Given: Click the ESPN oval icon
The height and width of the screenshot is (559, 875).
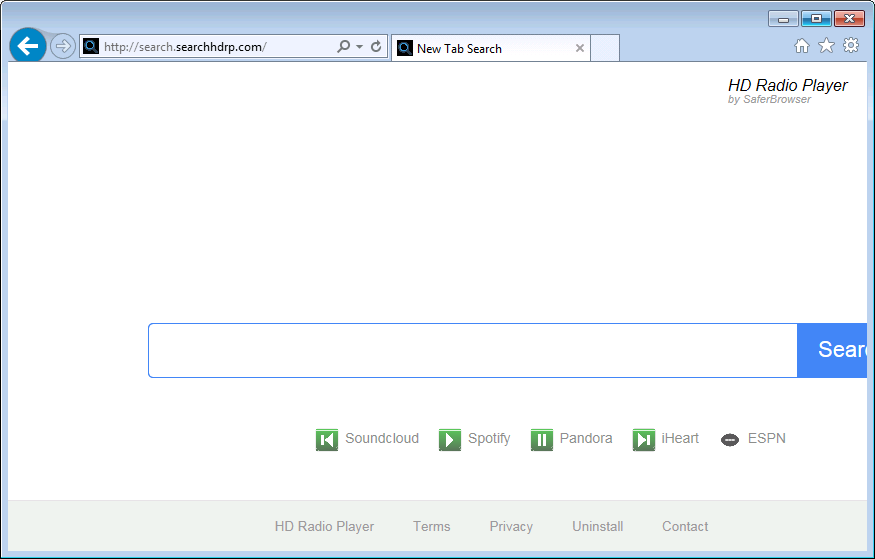Looking at the screenshot, I should click(730, 440).
